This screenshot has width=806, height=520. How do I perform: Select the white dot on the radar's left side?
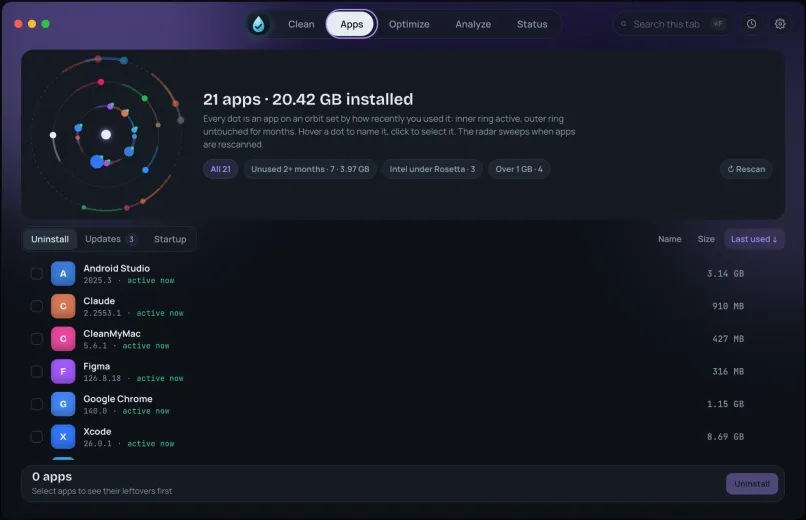pyautogui.click(x=53, y=135)
